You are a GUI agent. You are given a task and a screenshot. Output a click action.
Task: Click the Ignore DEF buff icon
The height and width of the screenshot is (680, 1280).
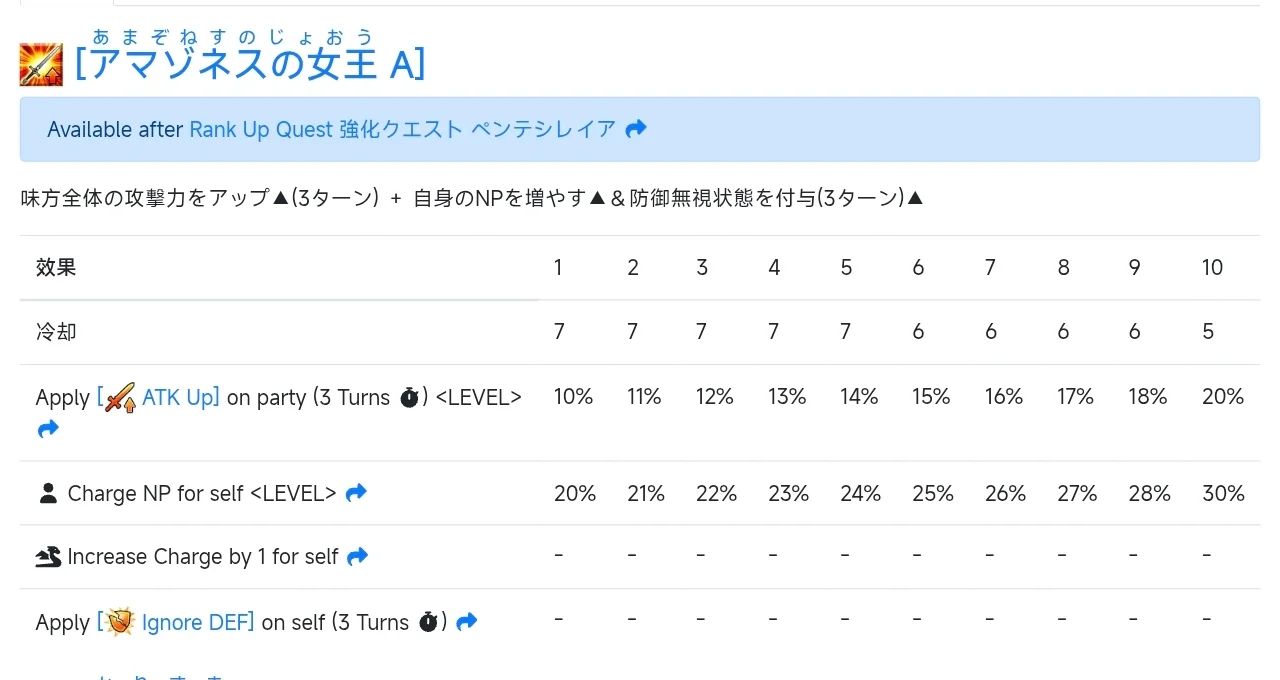[x=120, y=622]
